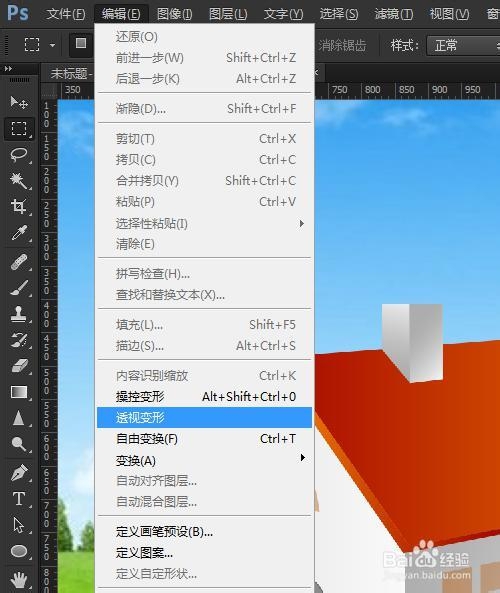The width and height of the screenshot is (500, 593).
Task: Click the 剪切(T) menu entry
Action: [205, 139]
